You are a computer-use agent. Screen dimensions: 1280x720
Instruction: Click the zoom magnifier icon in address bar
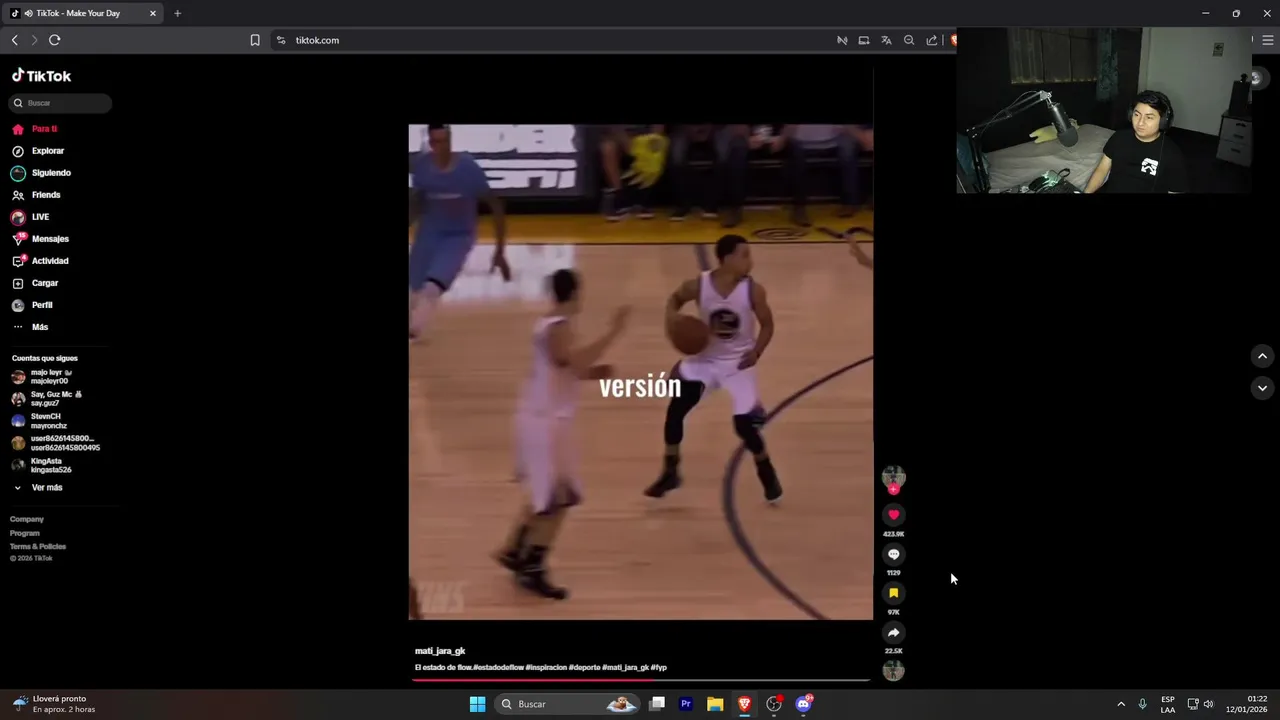pos(909,40)
